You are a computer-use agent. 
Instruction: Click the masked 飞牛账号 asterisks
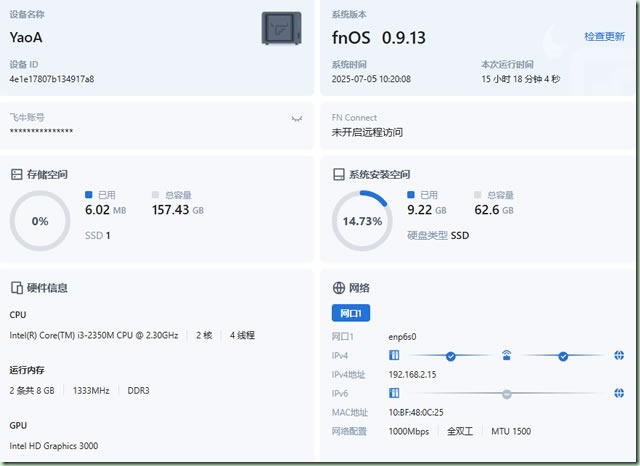(41, 131)
